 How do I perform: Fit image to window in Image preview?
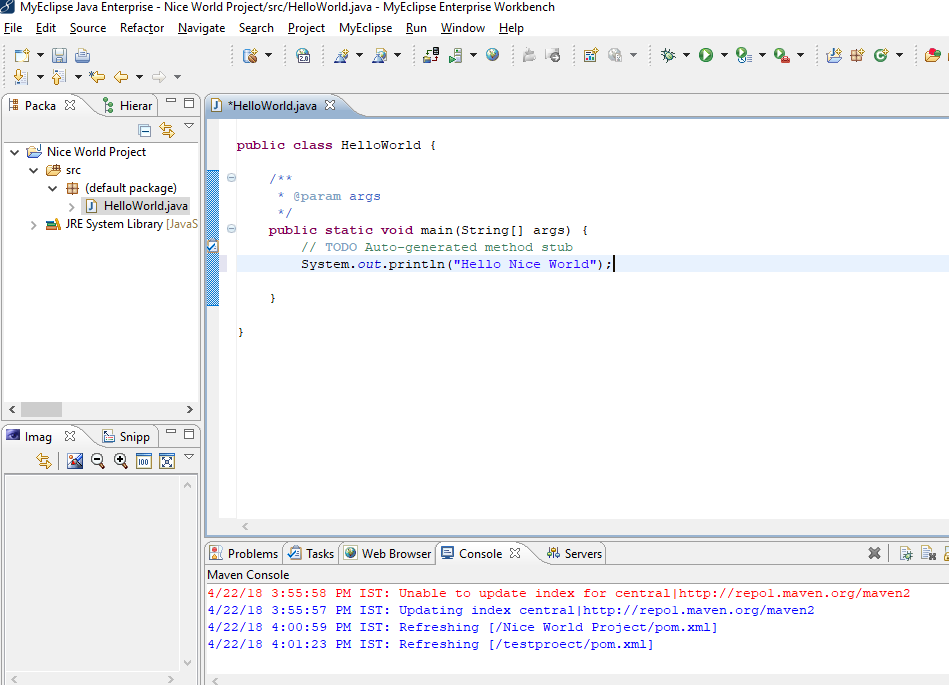(x=166, y=461)
